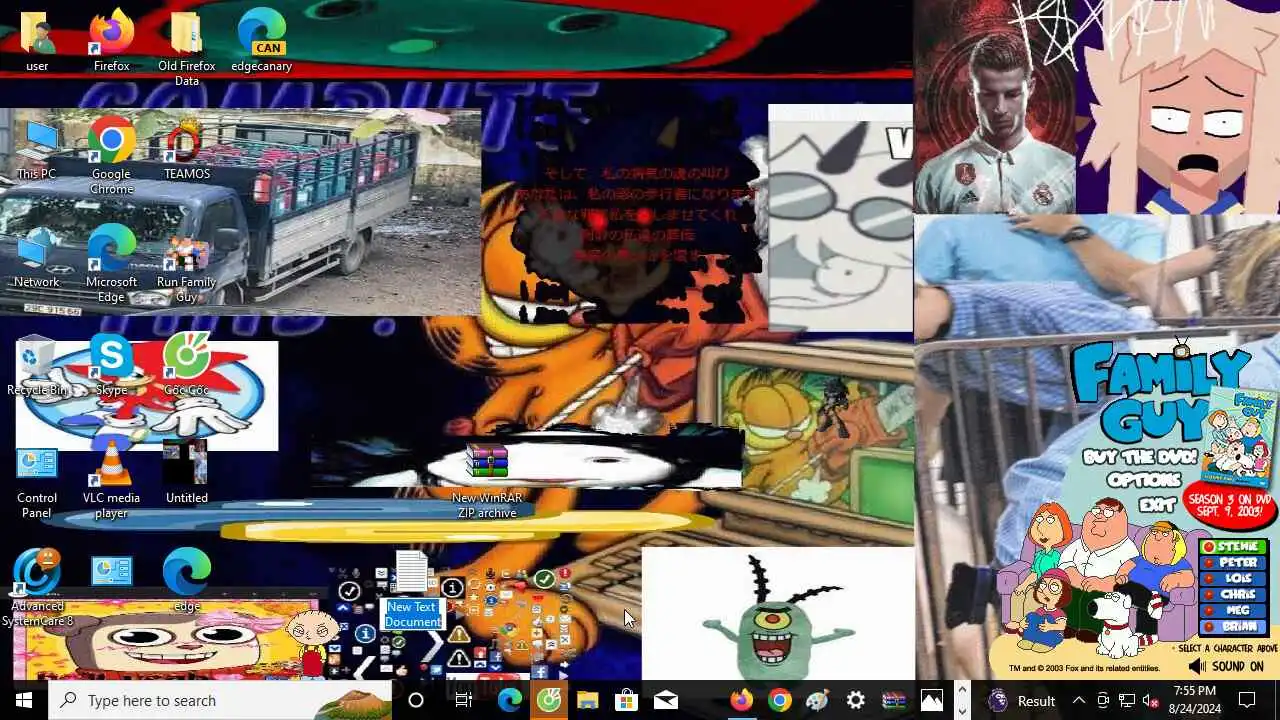The width and height of the screenshot is (1280, 720).
Task: Click BUY THE DVD! in Family Guy
Action: coord(1139,457)
